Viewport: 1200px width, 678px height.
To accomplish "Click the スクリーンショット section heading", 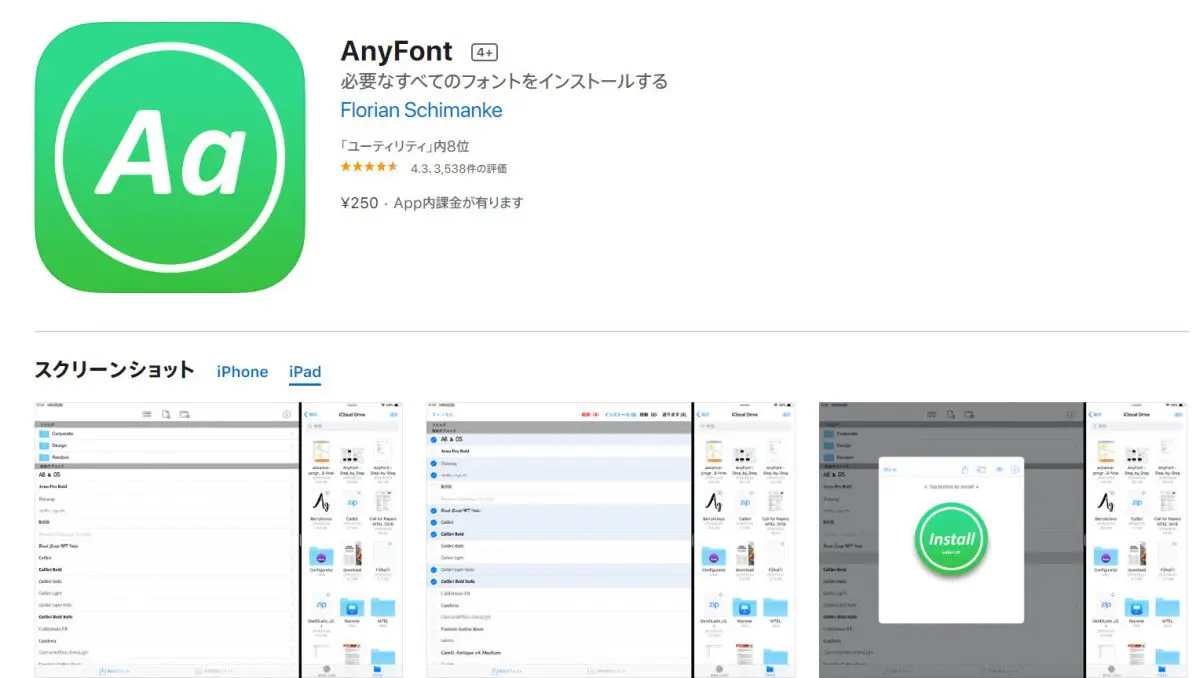I will (114, 370).
